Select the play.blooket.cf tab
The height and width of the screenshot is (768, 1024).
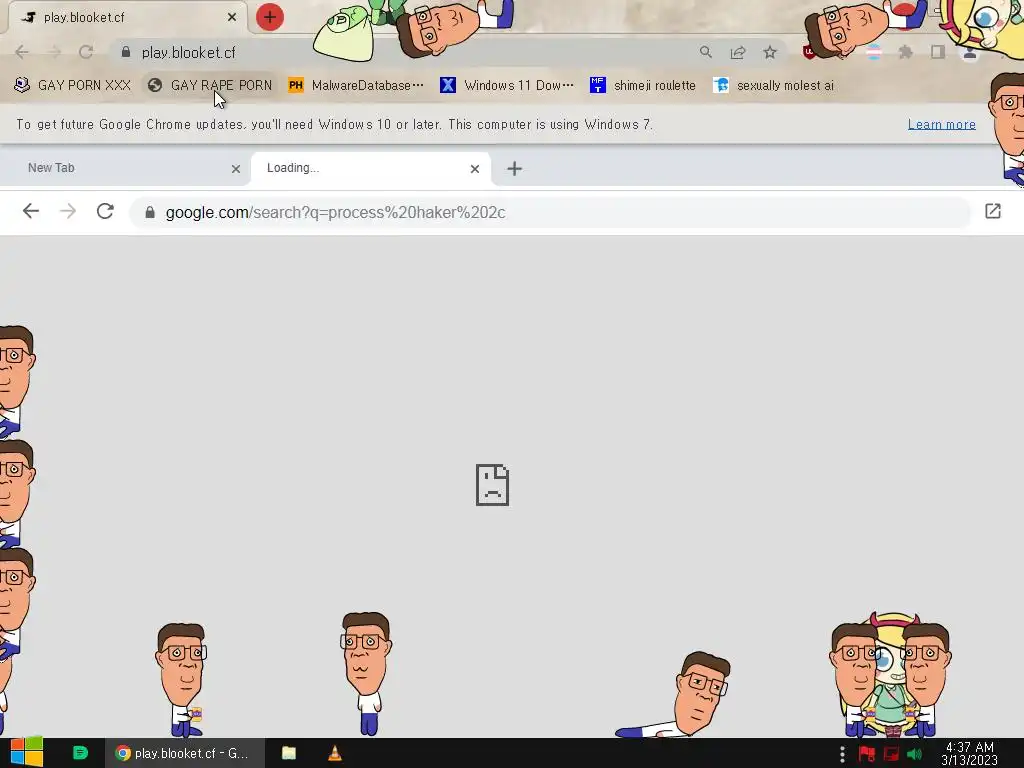[x=127, y=17]
